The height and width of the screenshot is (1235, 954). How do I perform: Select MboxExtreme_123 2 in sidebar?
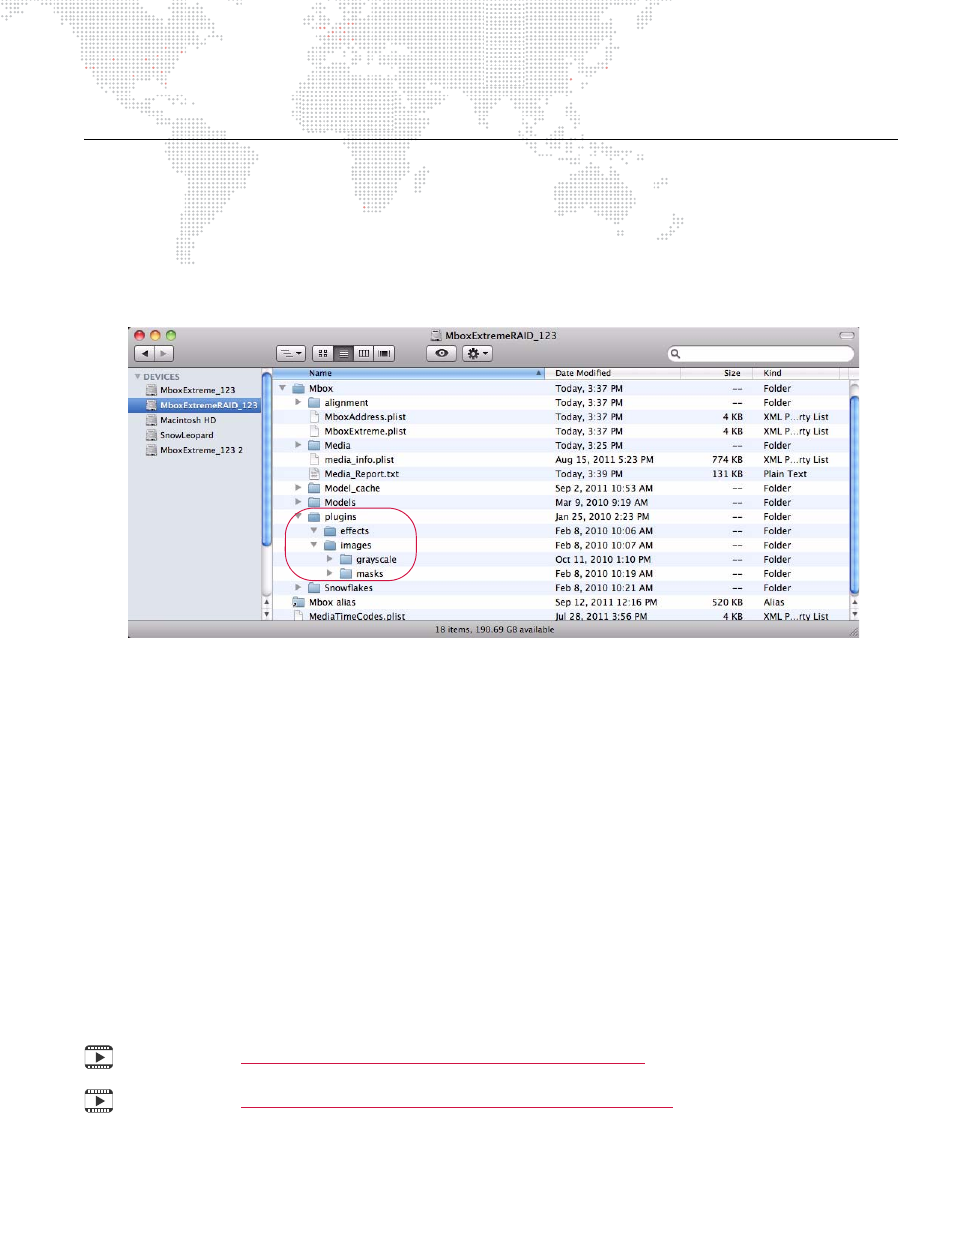[x=196, y=450]
